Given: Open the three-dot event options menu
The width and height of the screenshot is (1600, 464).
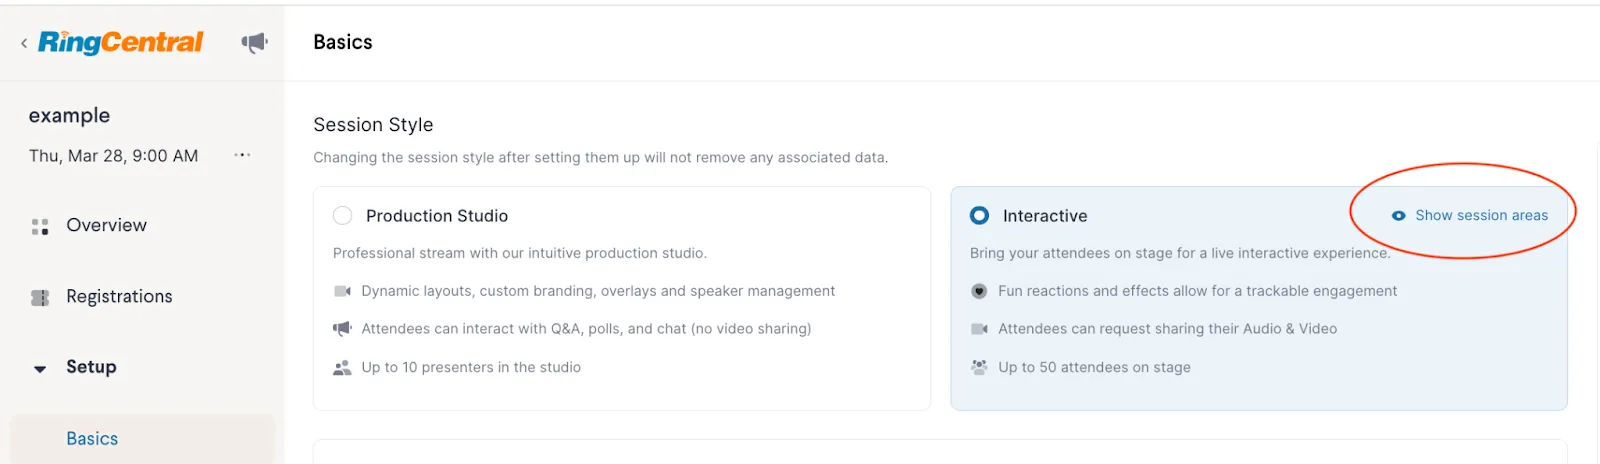Looking at the screenshot, I should point(242,155).
